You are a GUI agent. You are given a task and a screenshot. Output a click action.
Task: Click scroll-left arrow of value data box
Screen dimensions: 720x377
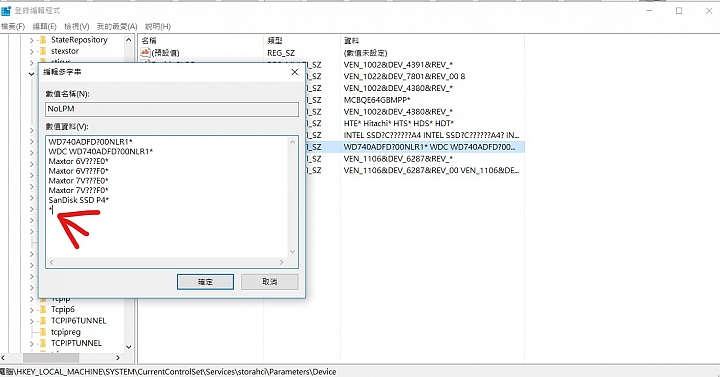click(x=51, y=262)
